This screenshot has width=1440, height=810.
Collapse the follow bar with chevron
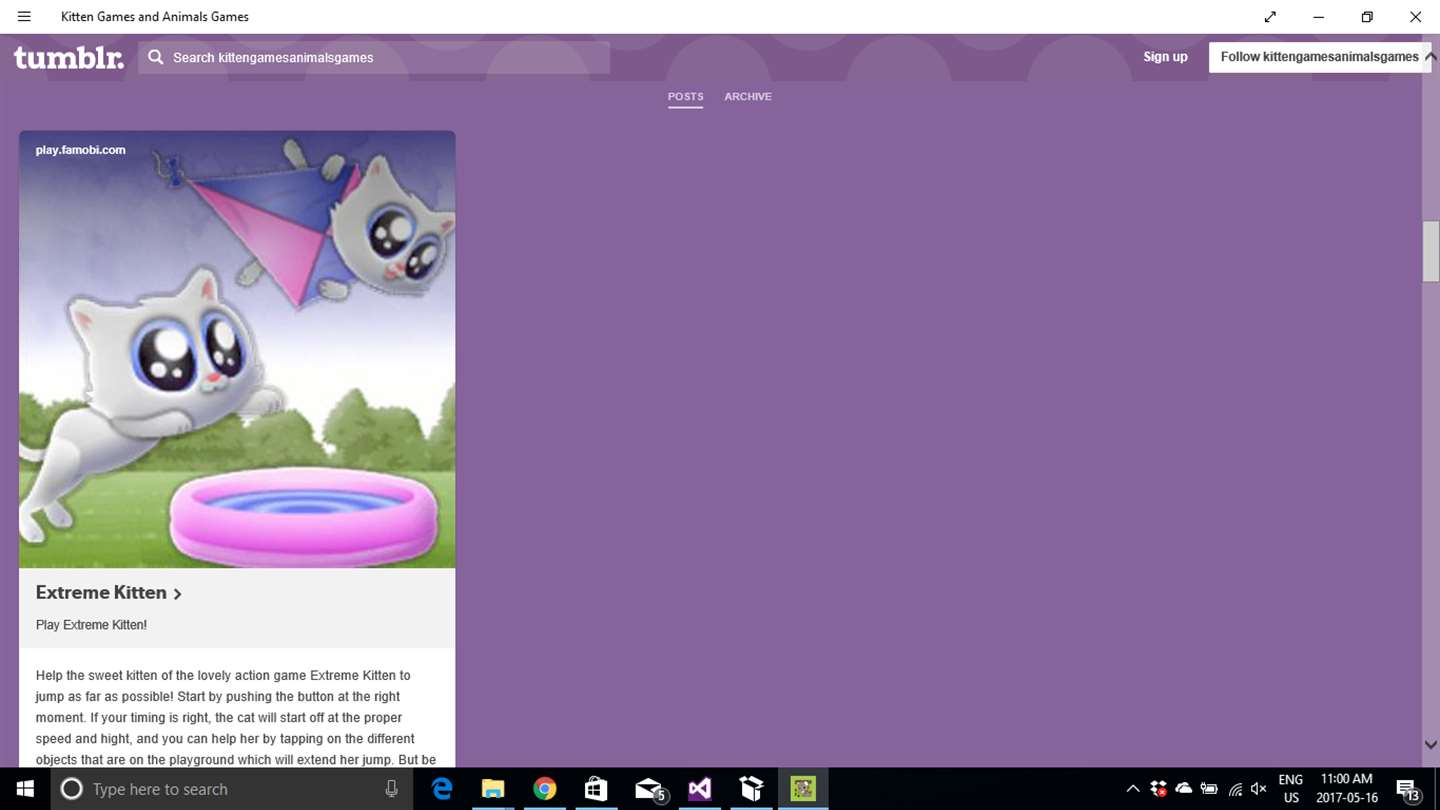[x=1430, y=58]
